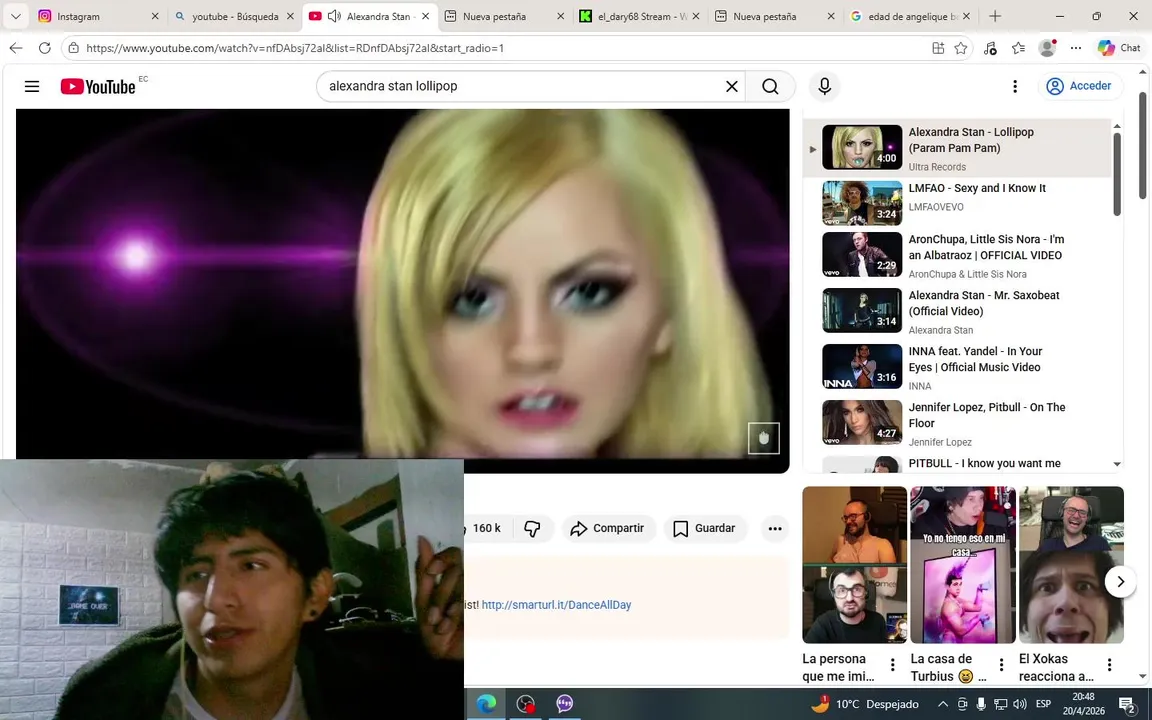Screen dimensions: 1152x720
Task: Expand the tab search dropdown
Action: 15,16
